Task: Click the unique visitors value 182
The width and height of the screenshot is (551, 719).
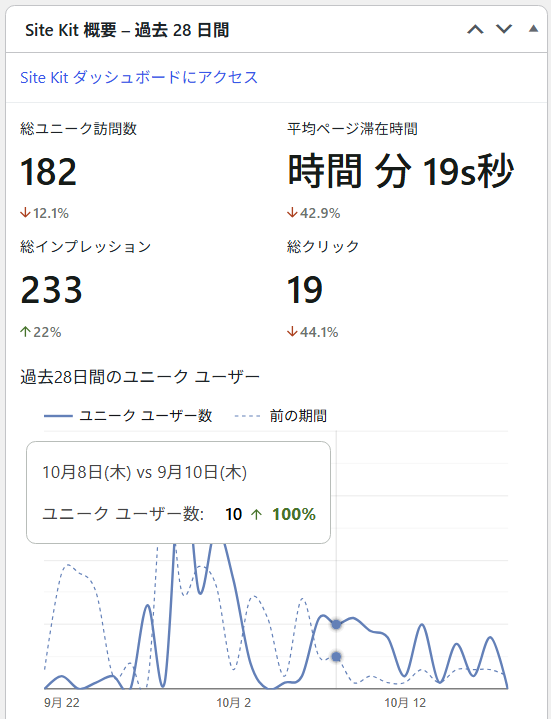Action: (x=49, y=172)
